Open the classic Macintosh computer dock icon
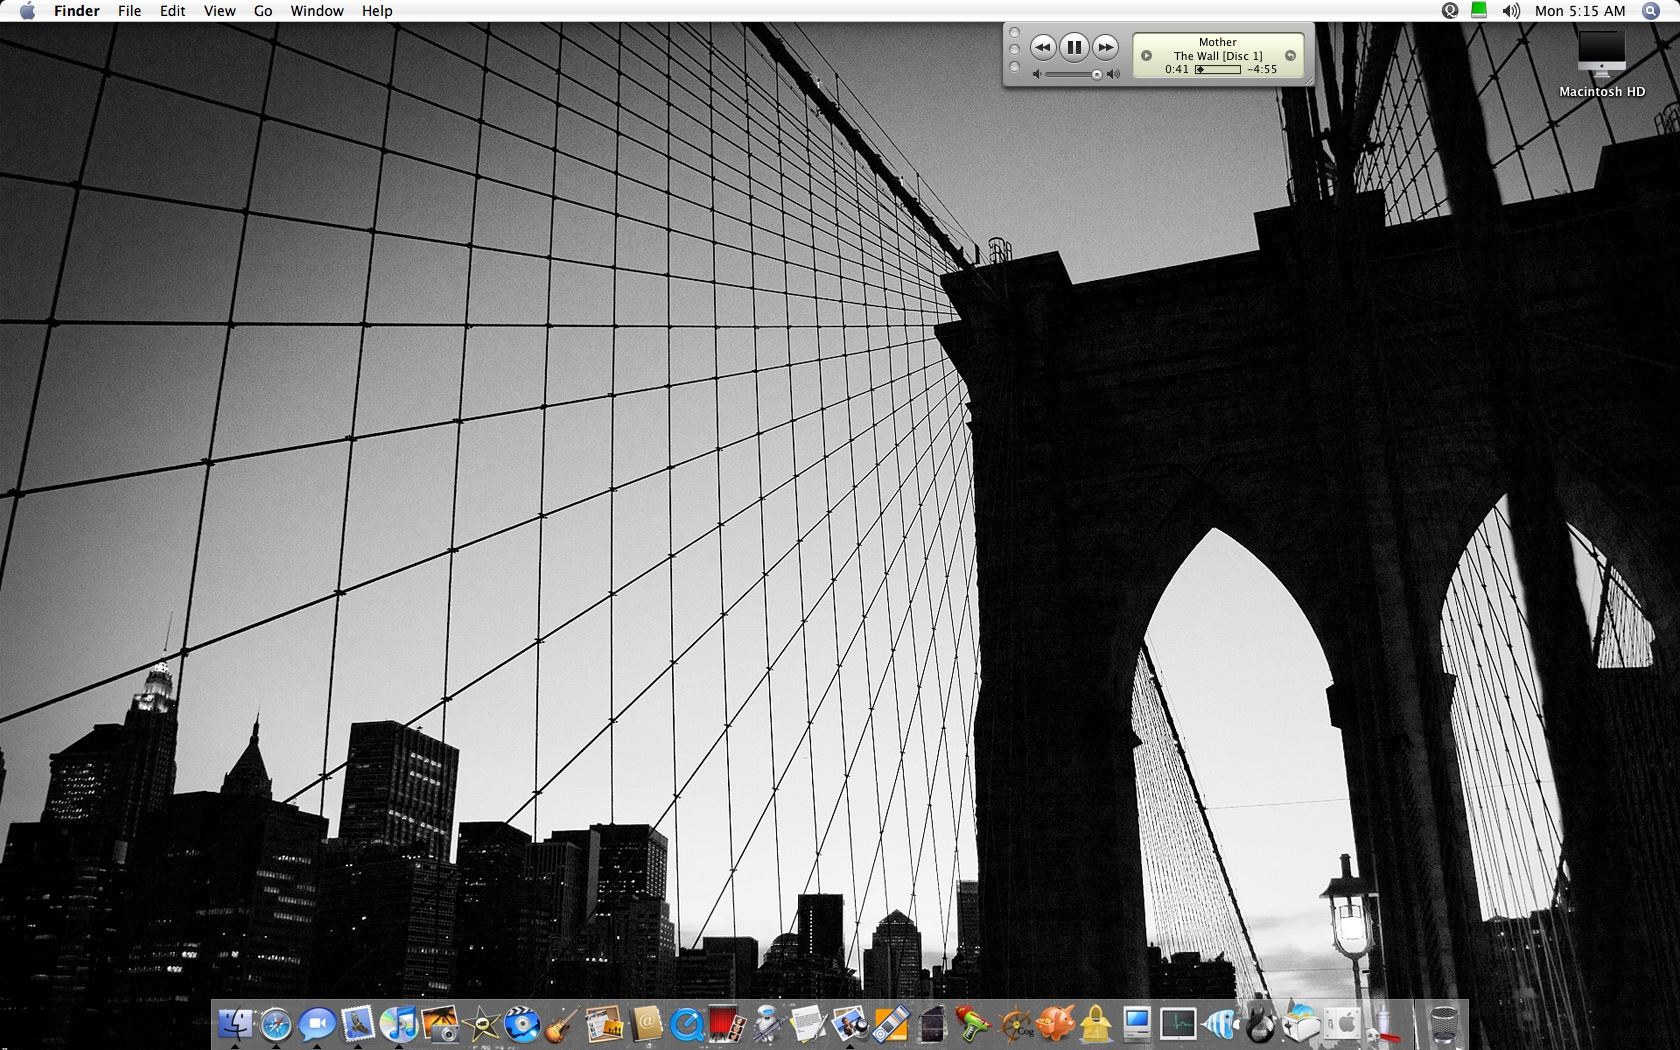This screenshot has height=1050, width=1680. pos(1137,1023)
